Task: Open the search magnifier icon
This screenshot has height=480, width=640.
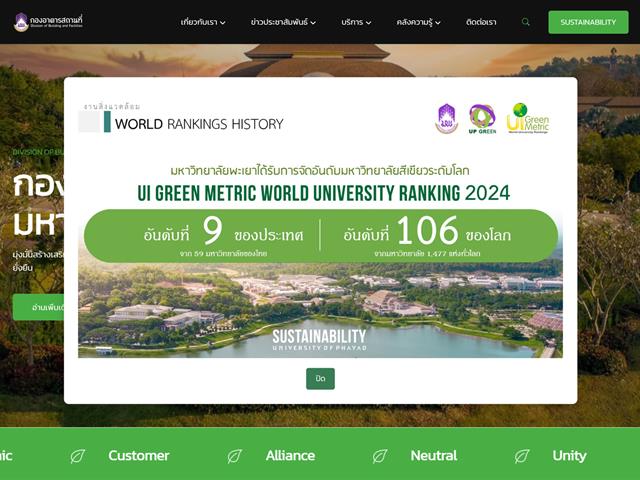Action: (526, 22)
